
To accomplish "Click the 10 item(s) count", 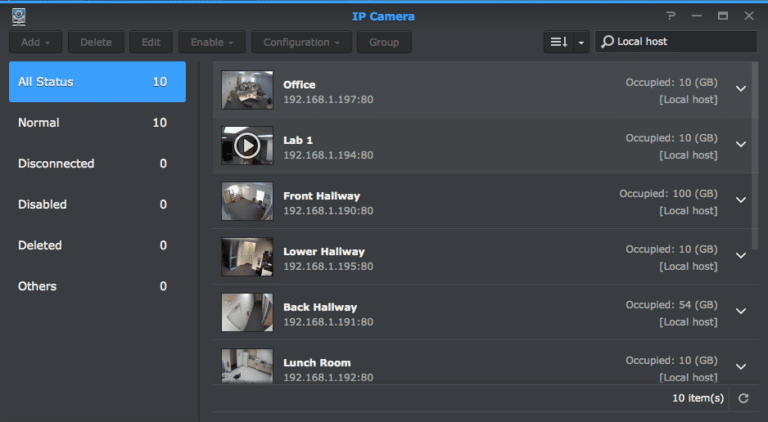I will point(698,398).
